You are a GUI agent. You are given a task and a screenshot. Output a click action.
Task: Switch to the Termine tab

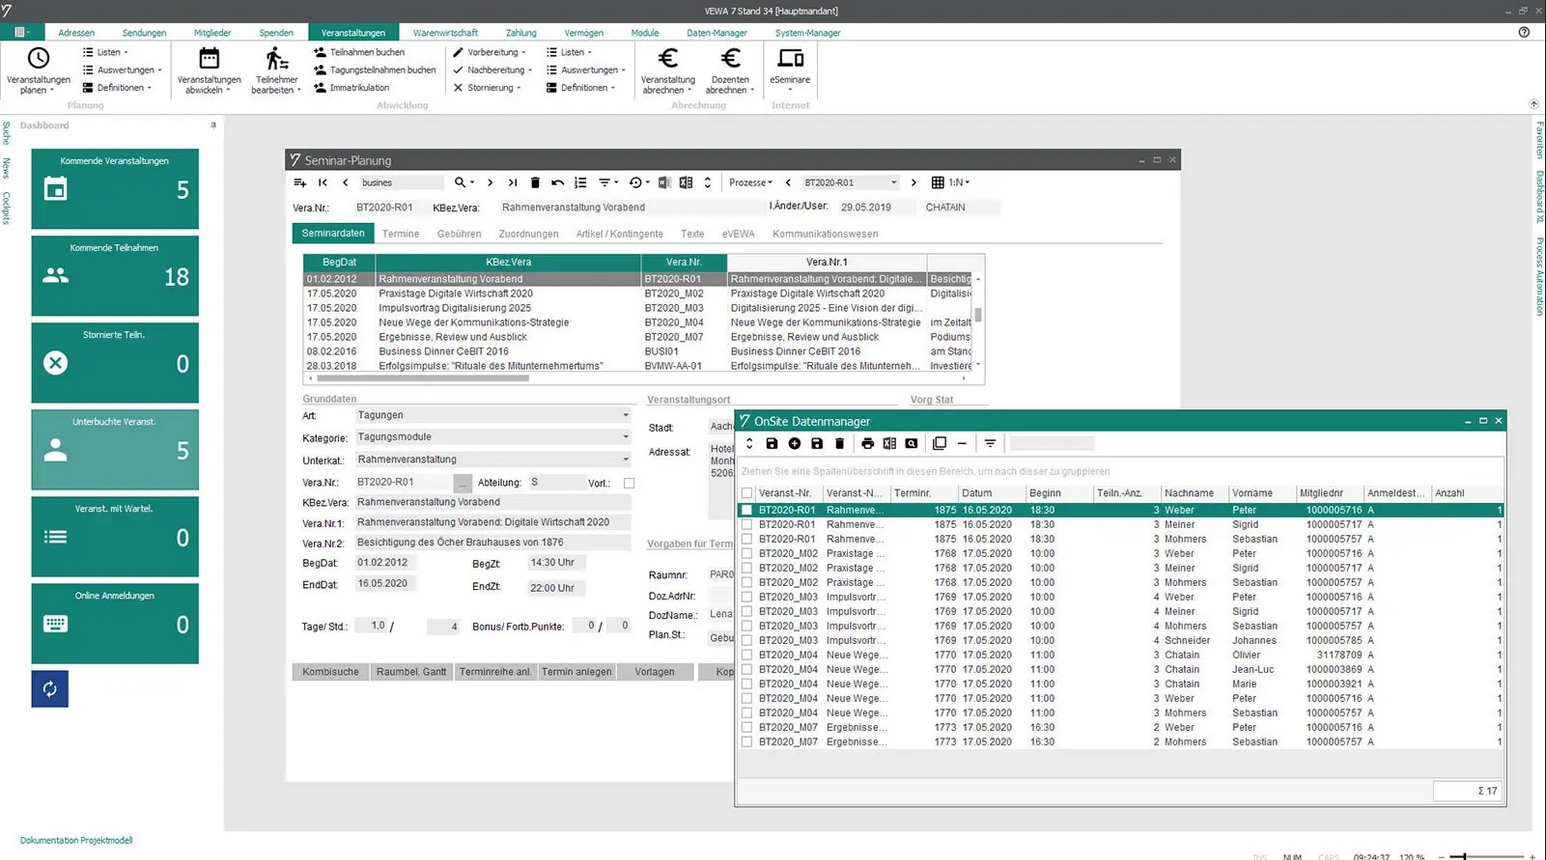400,234
